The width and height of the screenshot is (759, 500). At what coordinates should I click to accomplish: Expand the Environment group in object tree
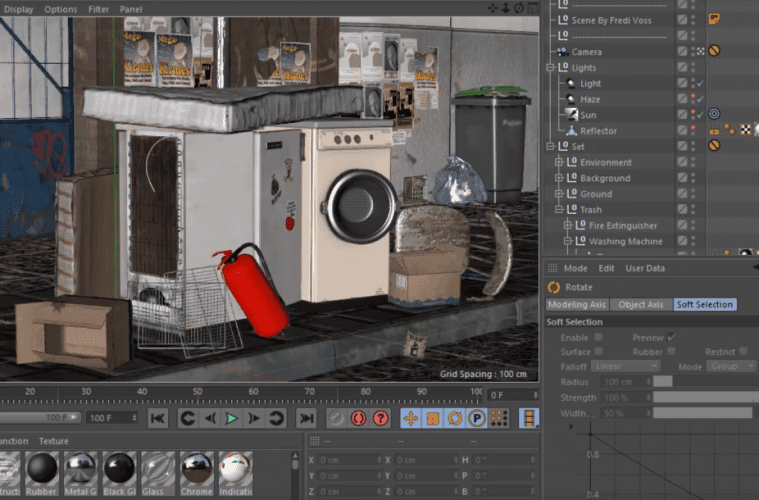pyautogui.click(x=560, y=162)
